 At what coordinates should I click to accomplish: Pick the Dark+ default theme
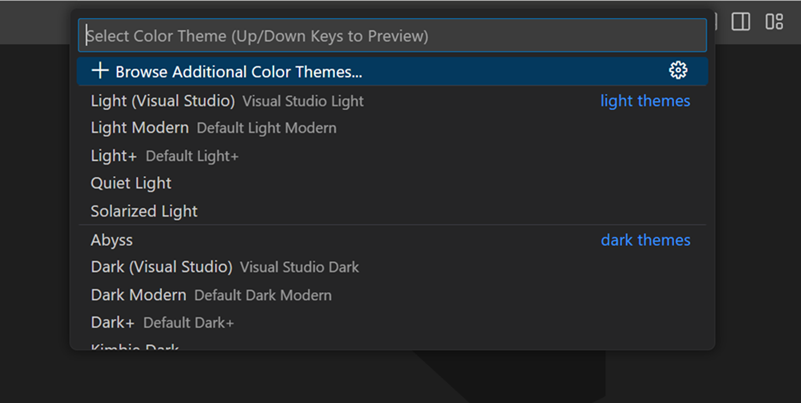point(113,322)
